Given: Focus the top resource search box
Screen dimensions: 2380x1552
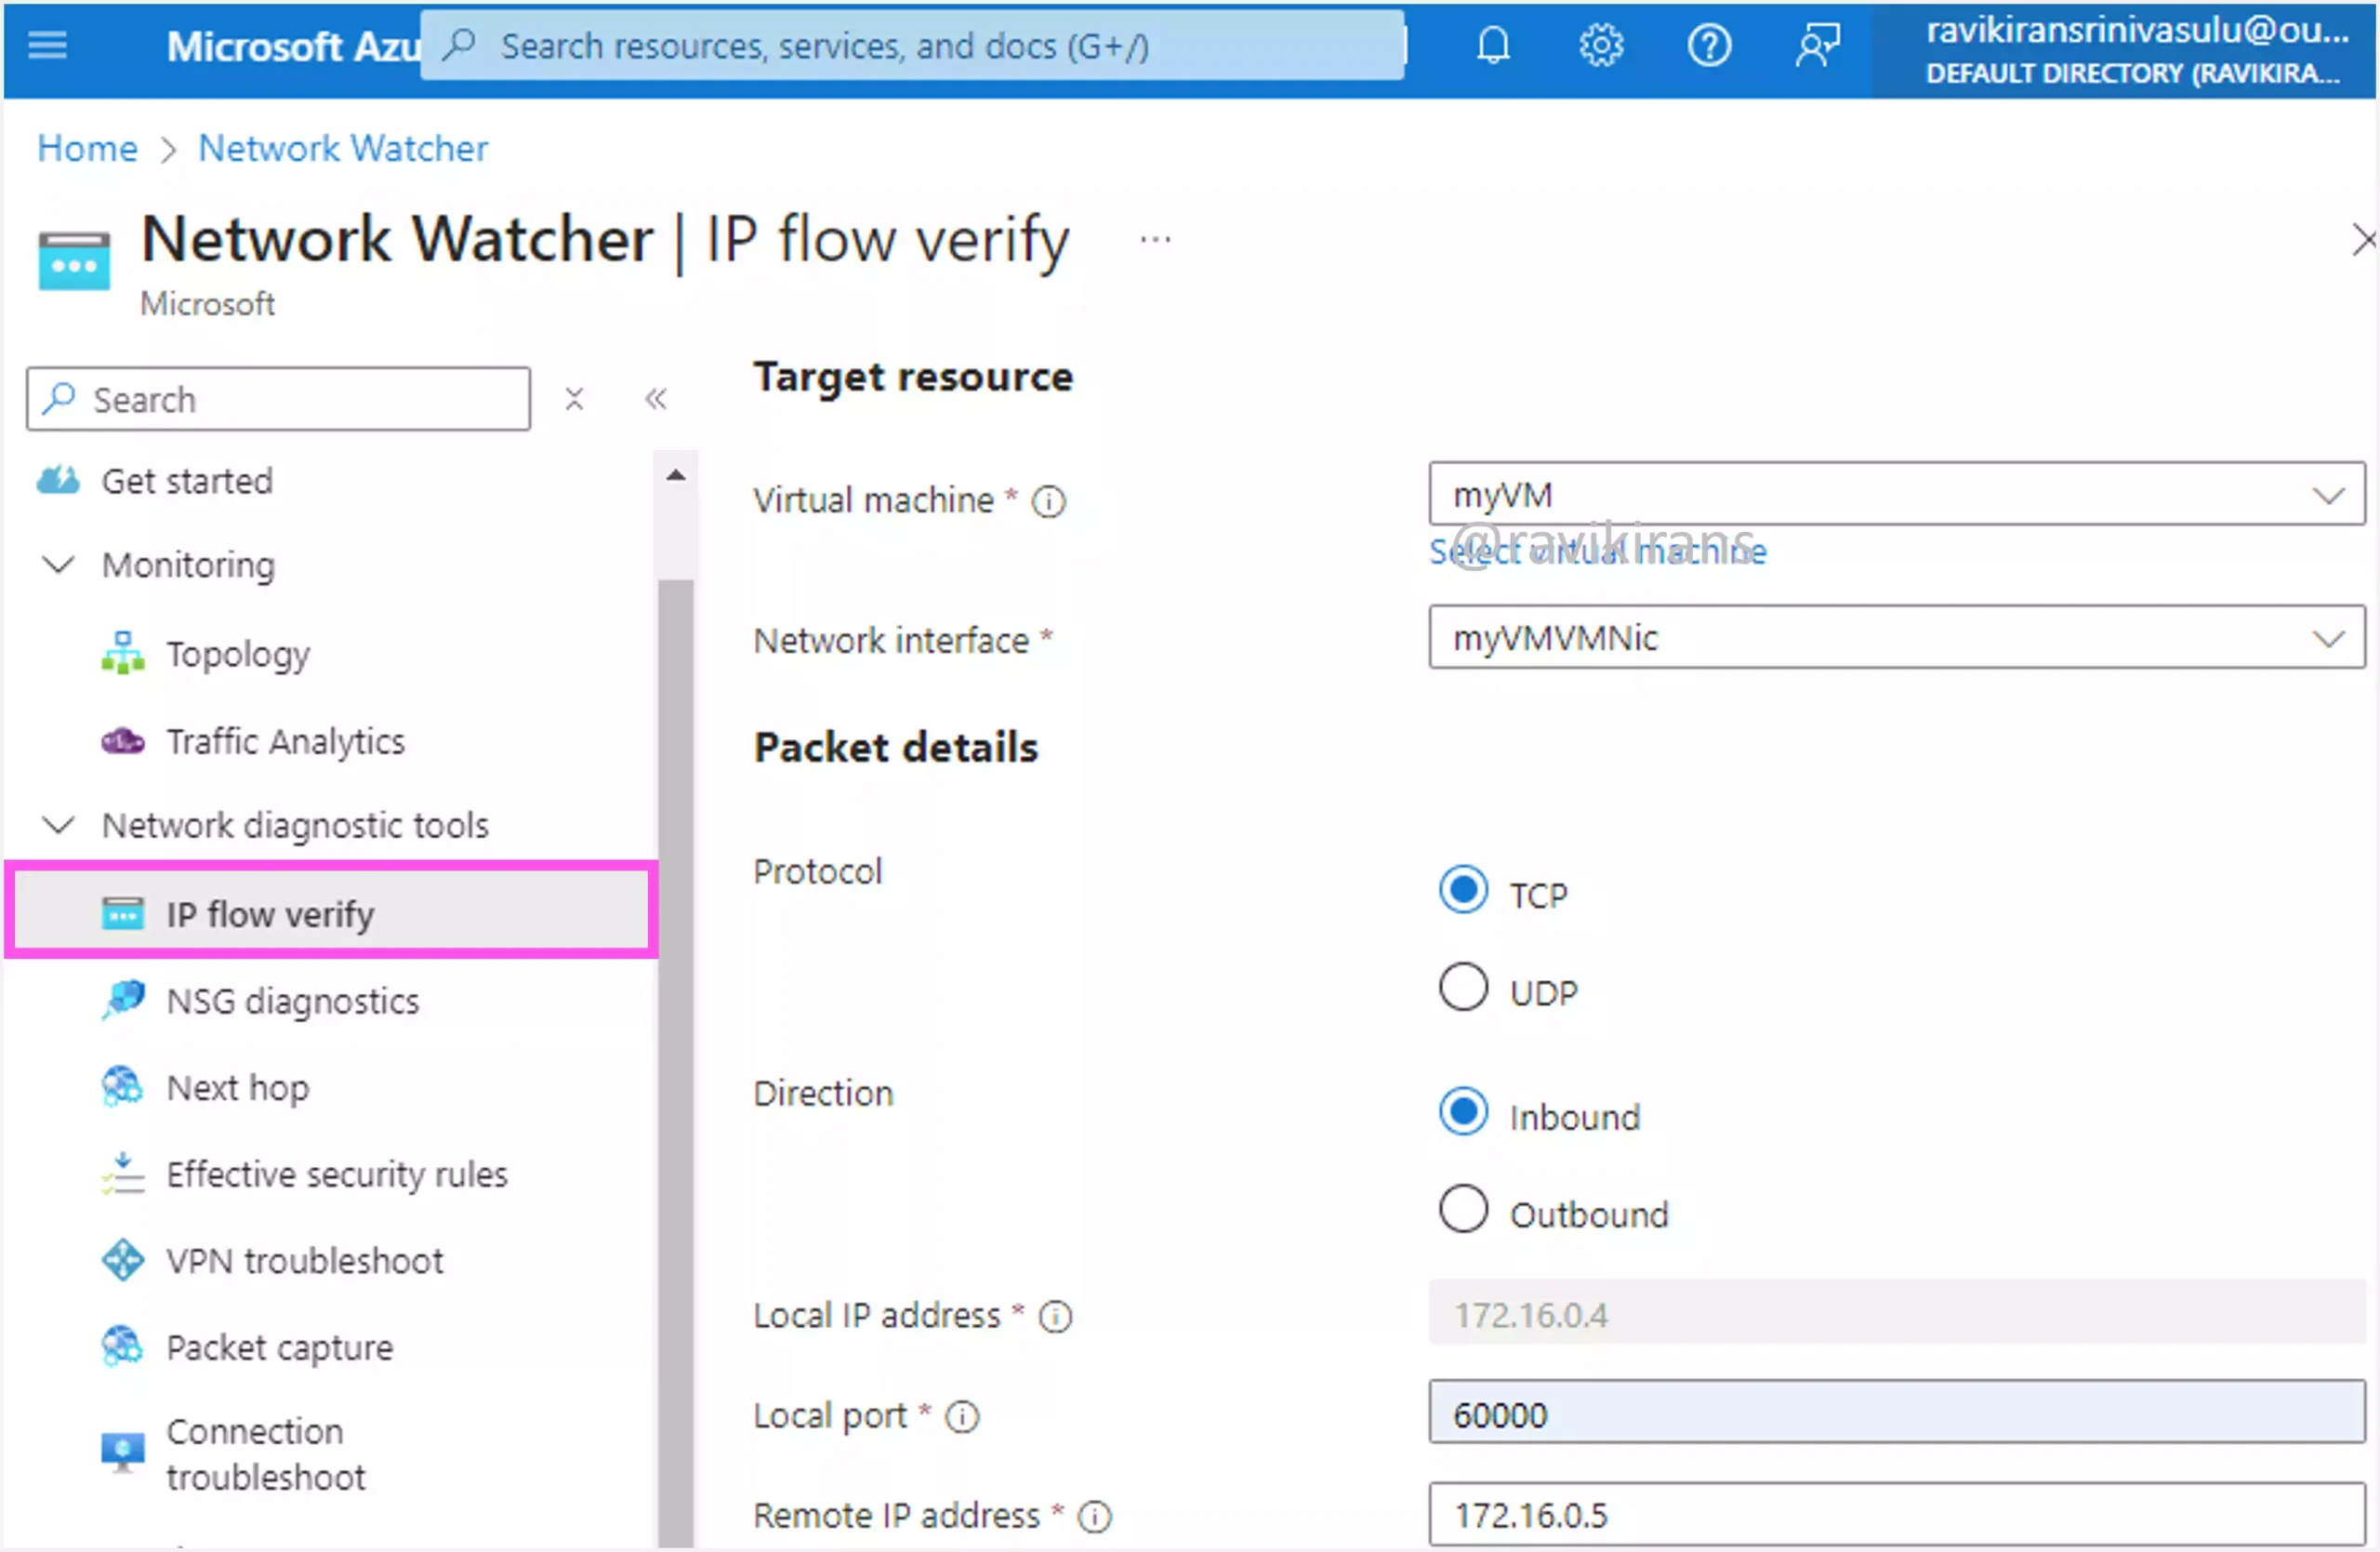Looking at the screenshot, I should coord(913,45).
